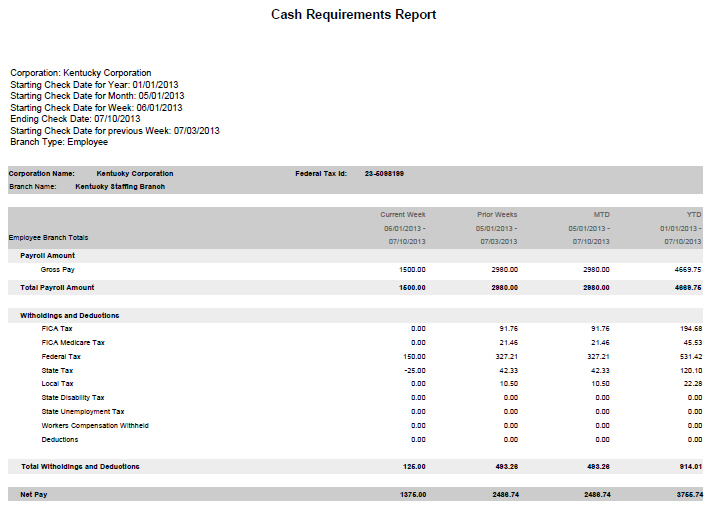The width and height of the screenshot is (714, 525).
Task: Click the Ending Check Date line
Action: tap(75, 119)
